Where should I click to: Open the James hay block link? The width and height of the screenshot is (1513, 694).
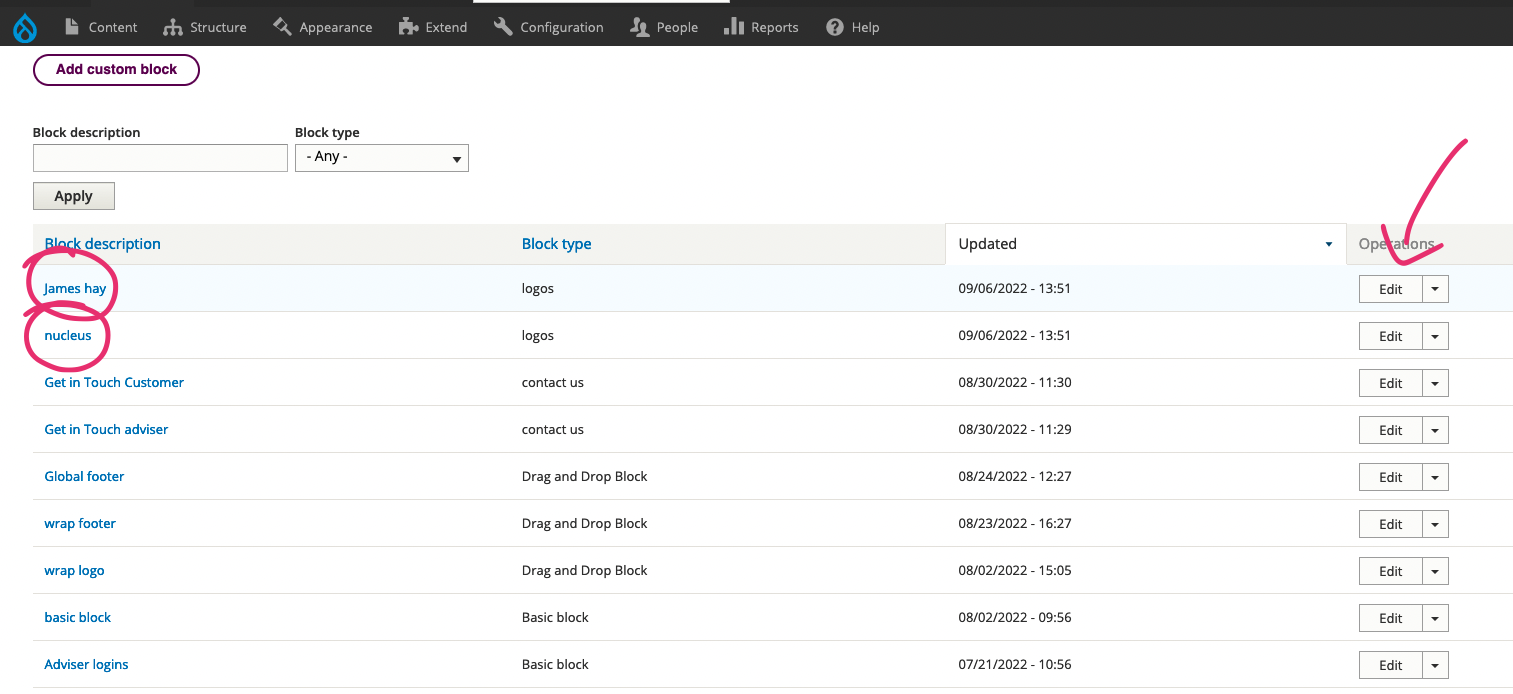pyautogui.click(x=75, y=289)
